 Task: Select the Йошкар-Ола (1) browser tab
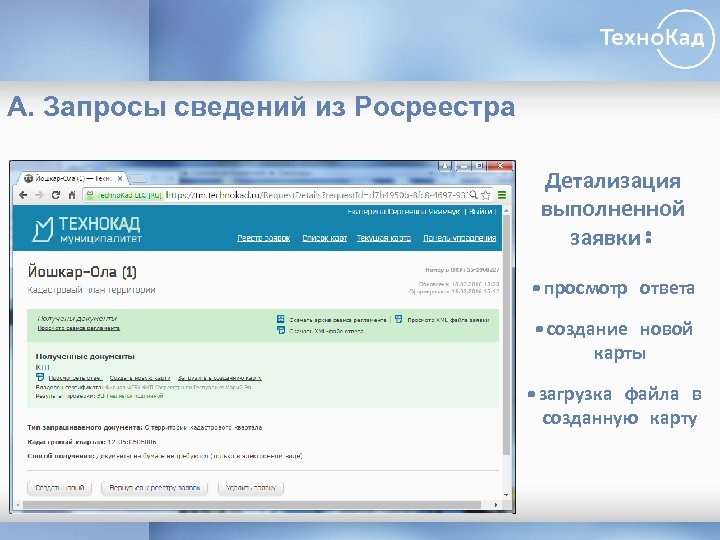pyautogui.click(x=73, y=178)
